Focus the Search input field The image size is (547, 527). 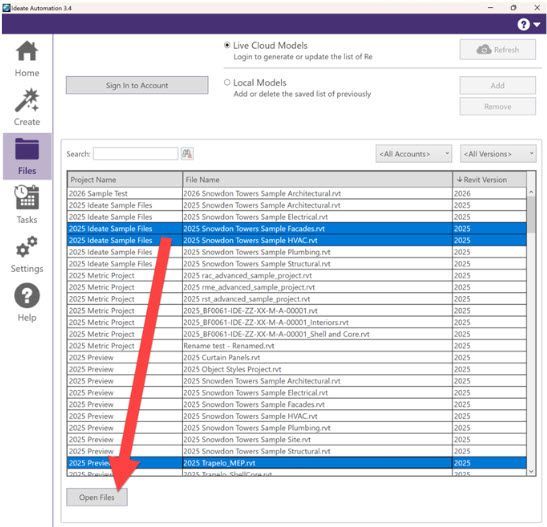click(136, 153)
